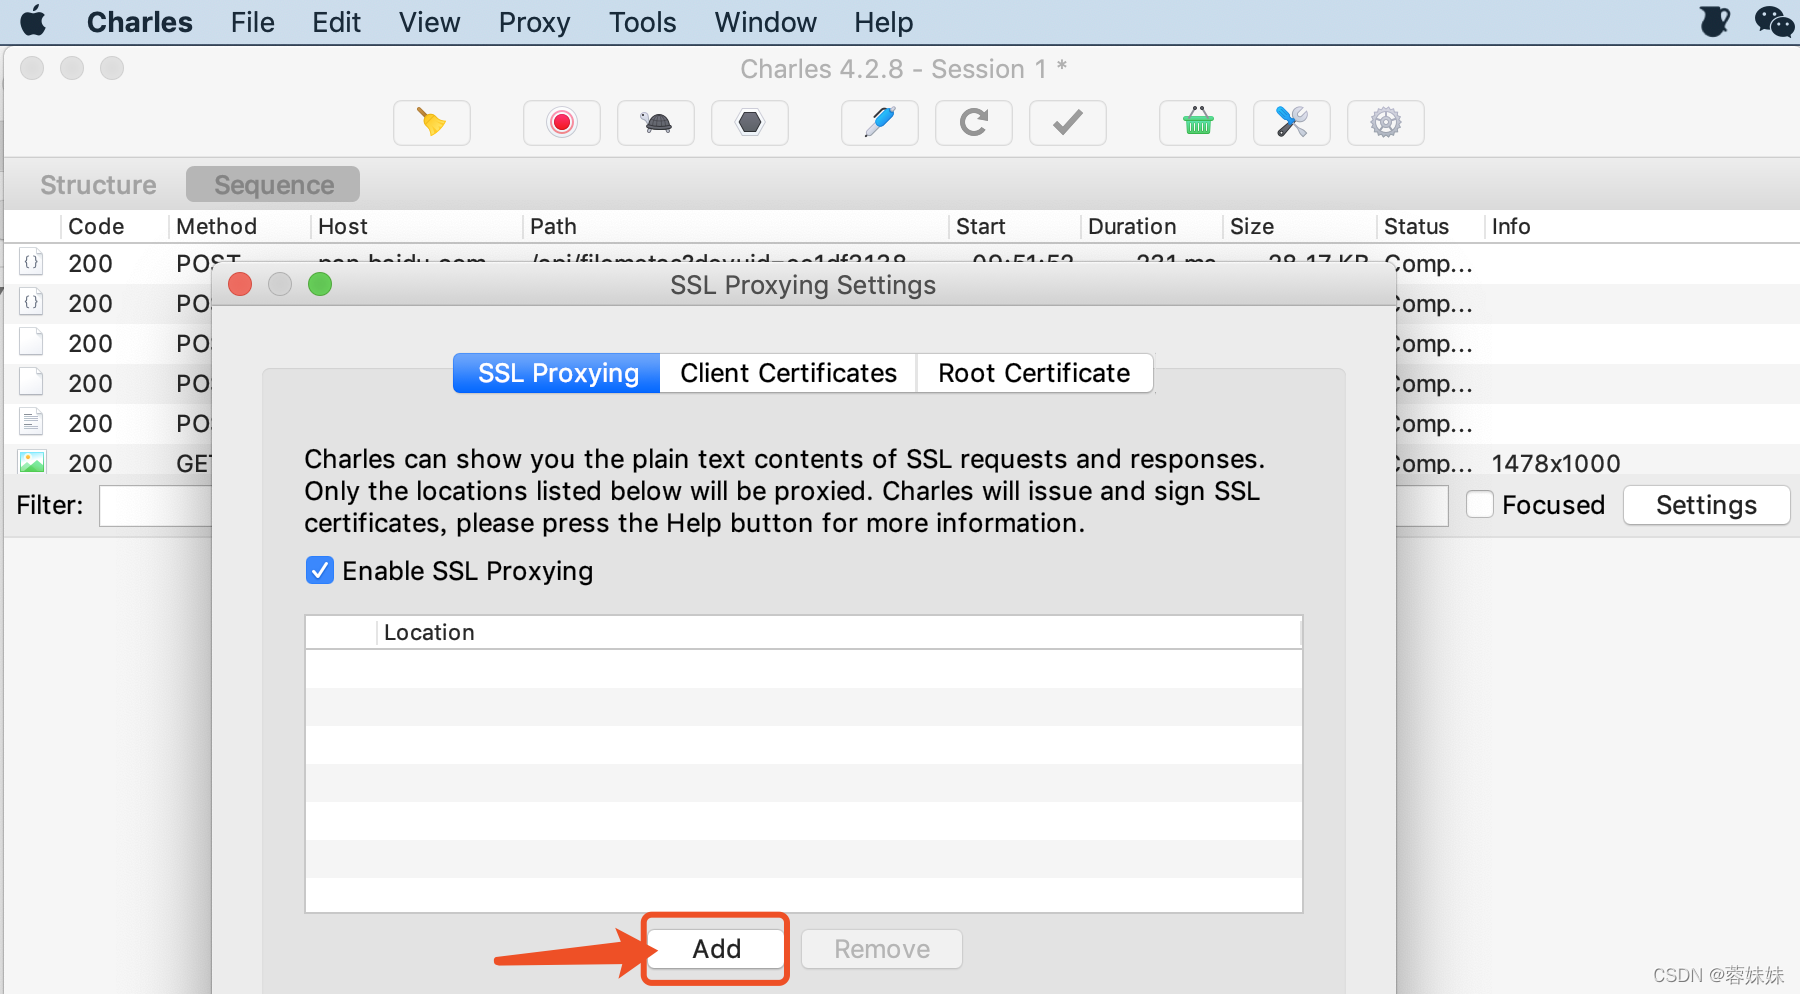
Task: Click the Location column header
Action: [x=838, y=632]
